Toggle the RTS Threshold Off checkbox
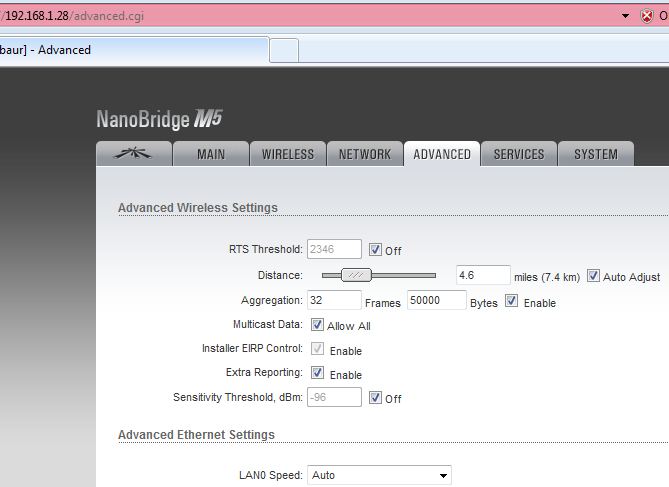This screenshot has height=487, width=669. [x=375, y=250]
